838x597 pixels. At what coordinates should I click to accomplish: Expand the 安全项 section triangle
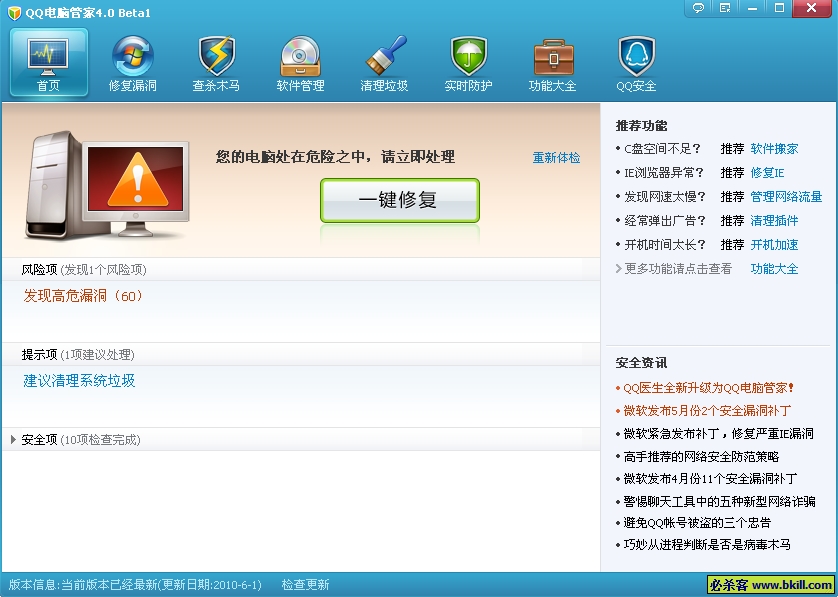click(x=13, y=440)
